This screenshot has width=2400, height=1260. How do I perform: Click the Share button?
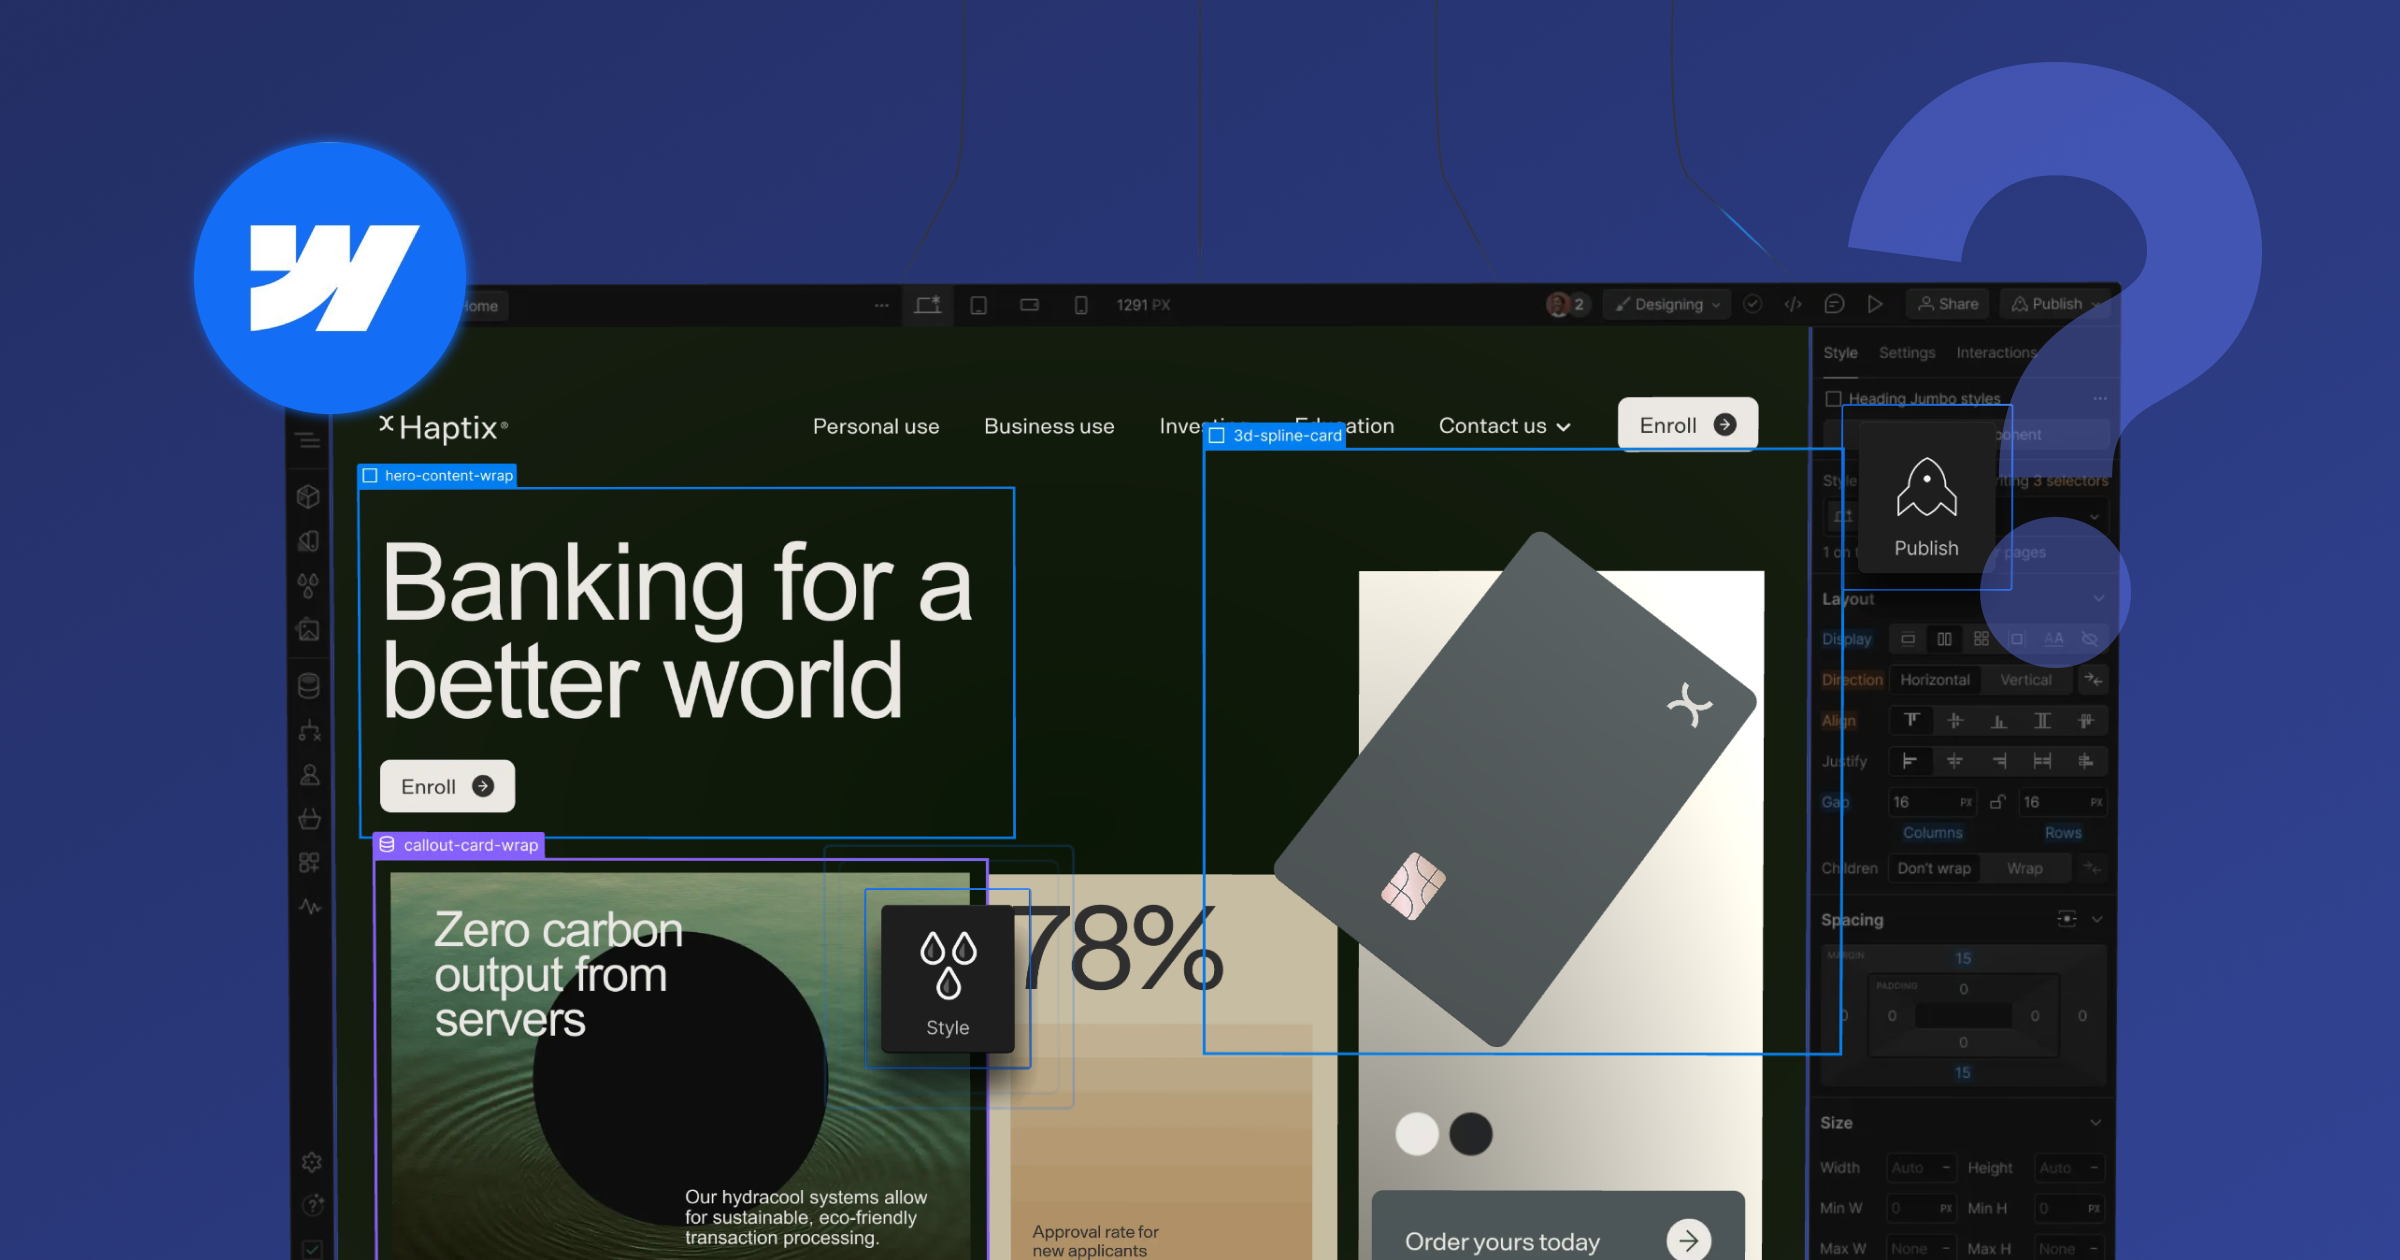[1948, 304]
